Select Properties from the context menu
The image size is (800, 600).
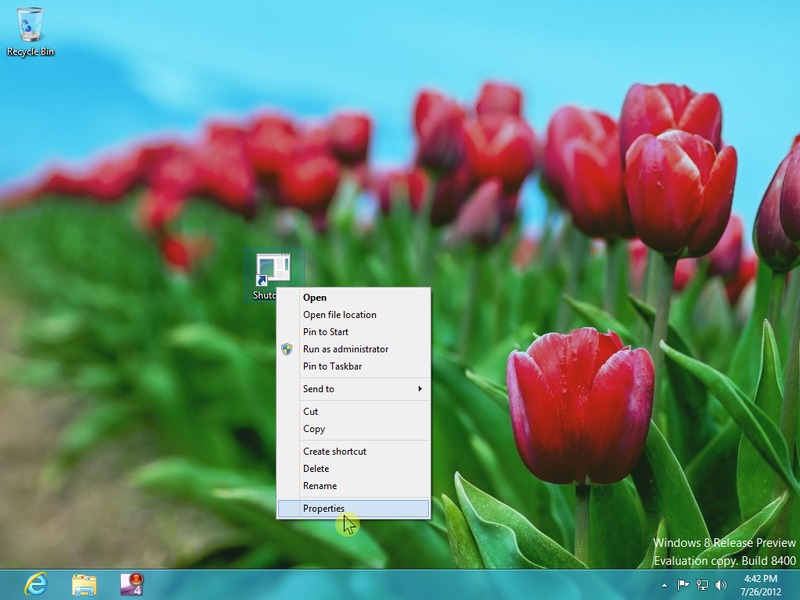353,509
